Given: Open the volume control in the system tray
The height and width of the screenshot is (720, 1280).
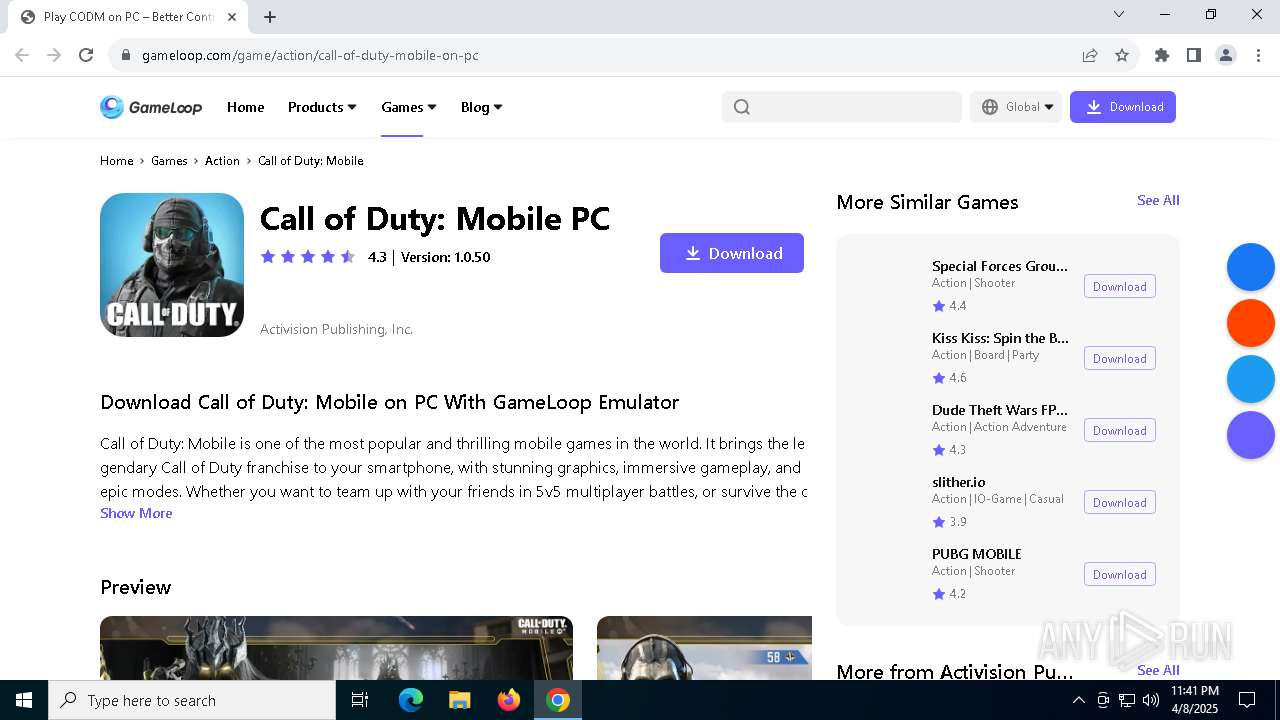Looking at the screenshot, I should (1151, 700).
